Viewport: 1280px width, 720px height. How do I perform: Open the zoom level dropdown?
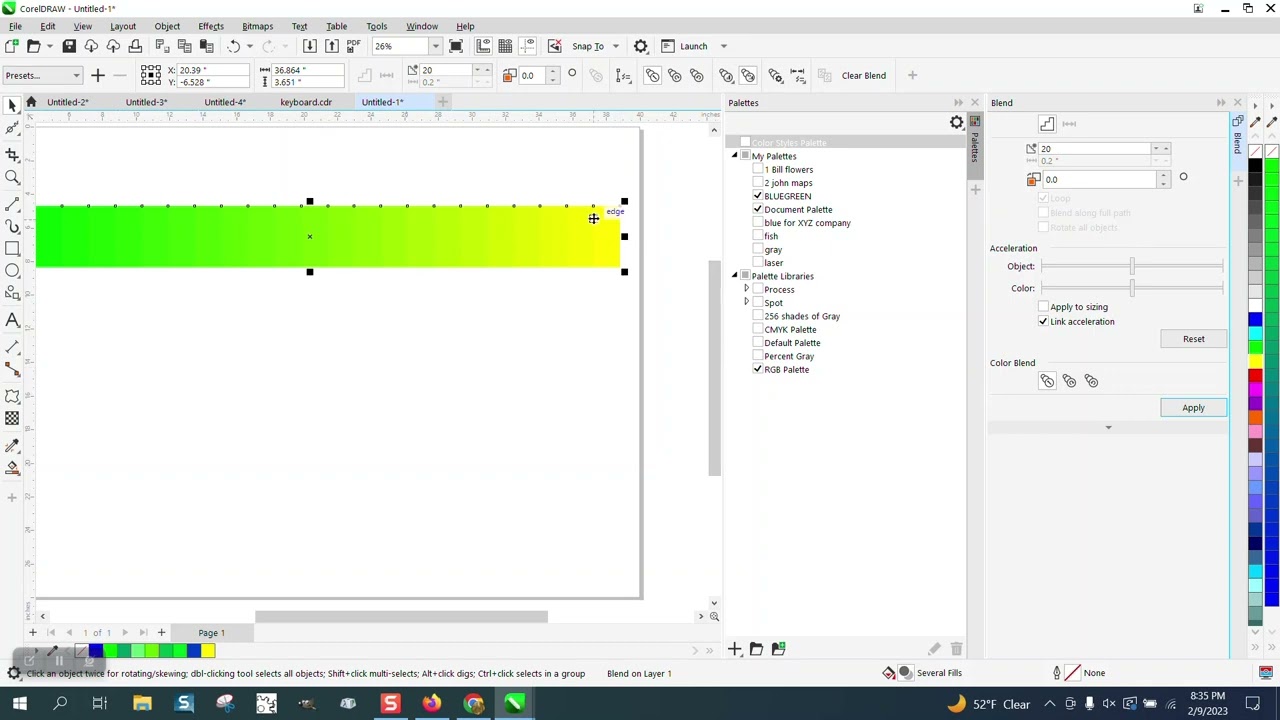(435, 46)
